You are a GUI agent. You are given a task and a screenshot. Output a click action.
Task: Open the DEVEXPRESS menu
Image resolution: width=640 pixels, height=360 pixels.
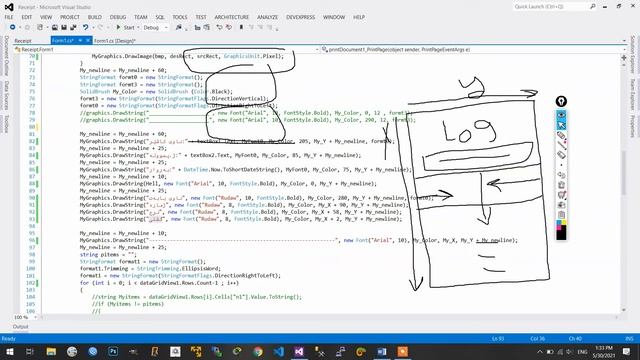click(300, 17)
